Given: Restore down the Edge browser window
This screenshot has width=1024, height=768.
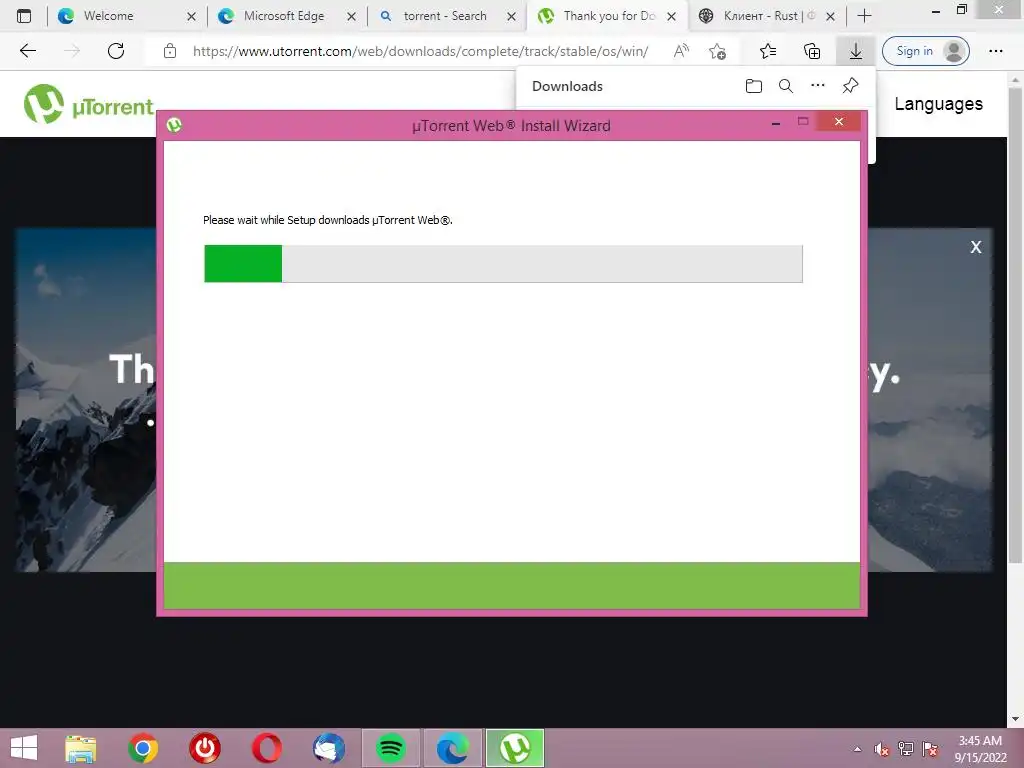Looking at the screenshot, I should 961,10.
